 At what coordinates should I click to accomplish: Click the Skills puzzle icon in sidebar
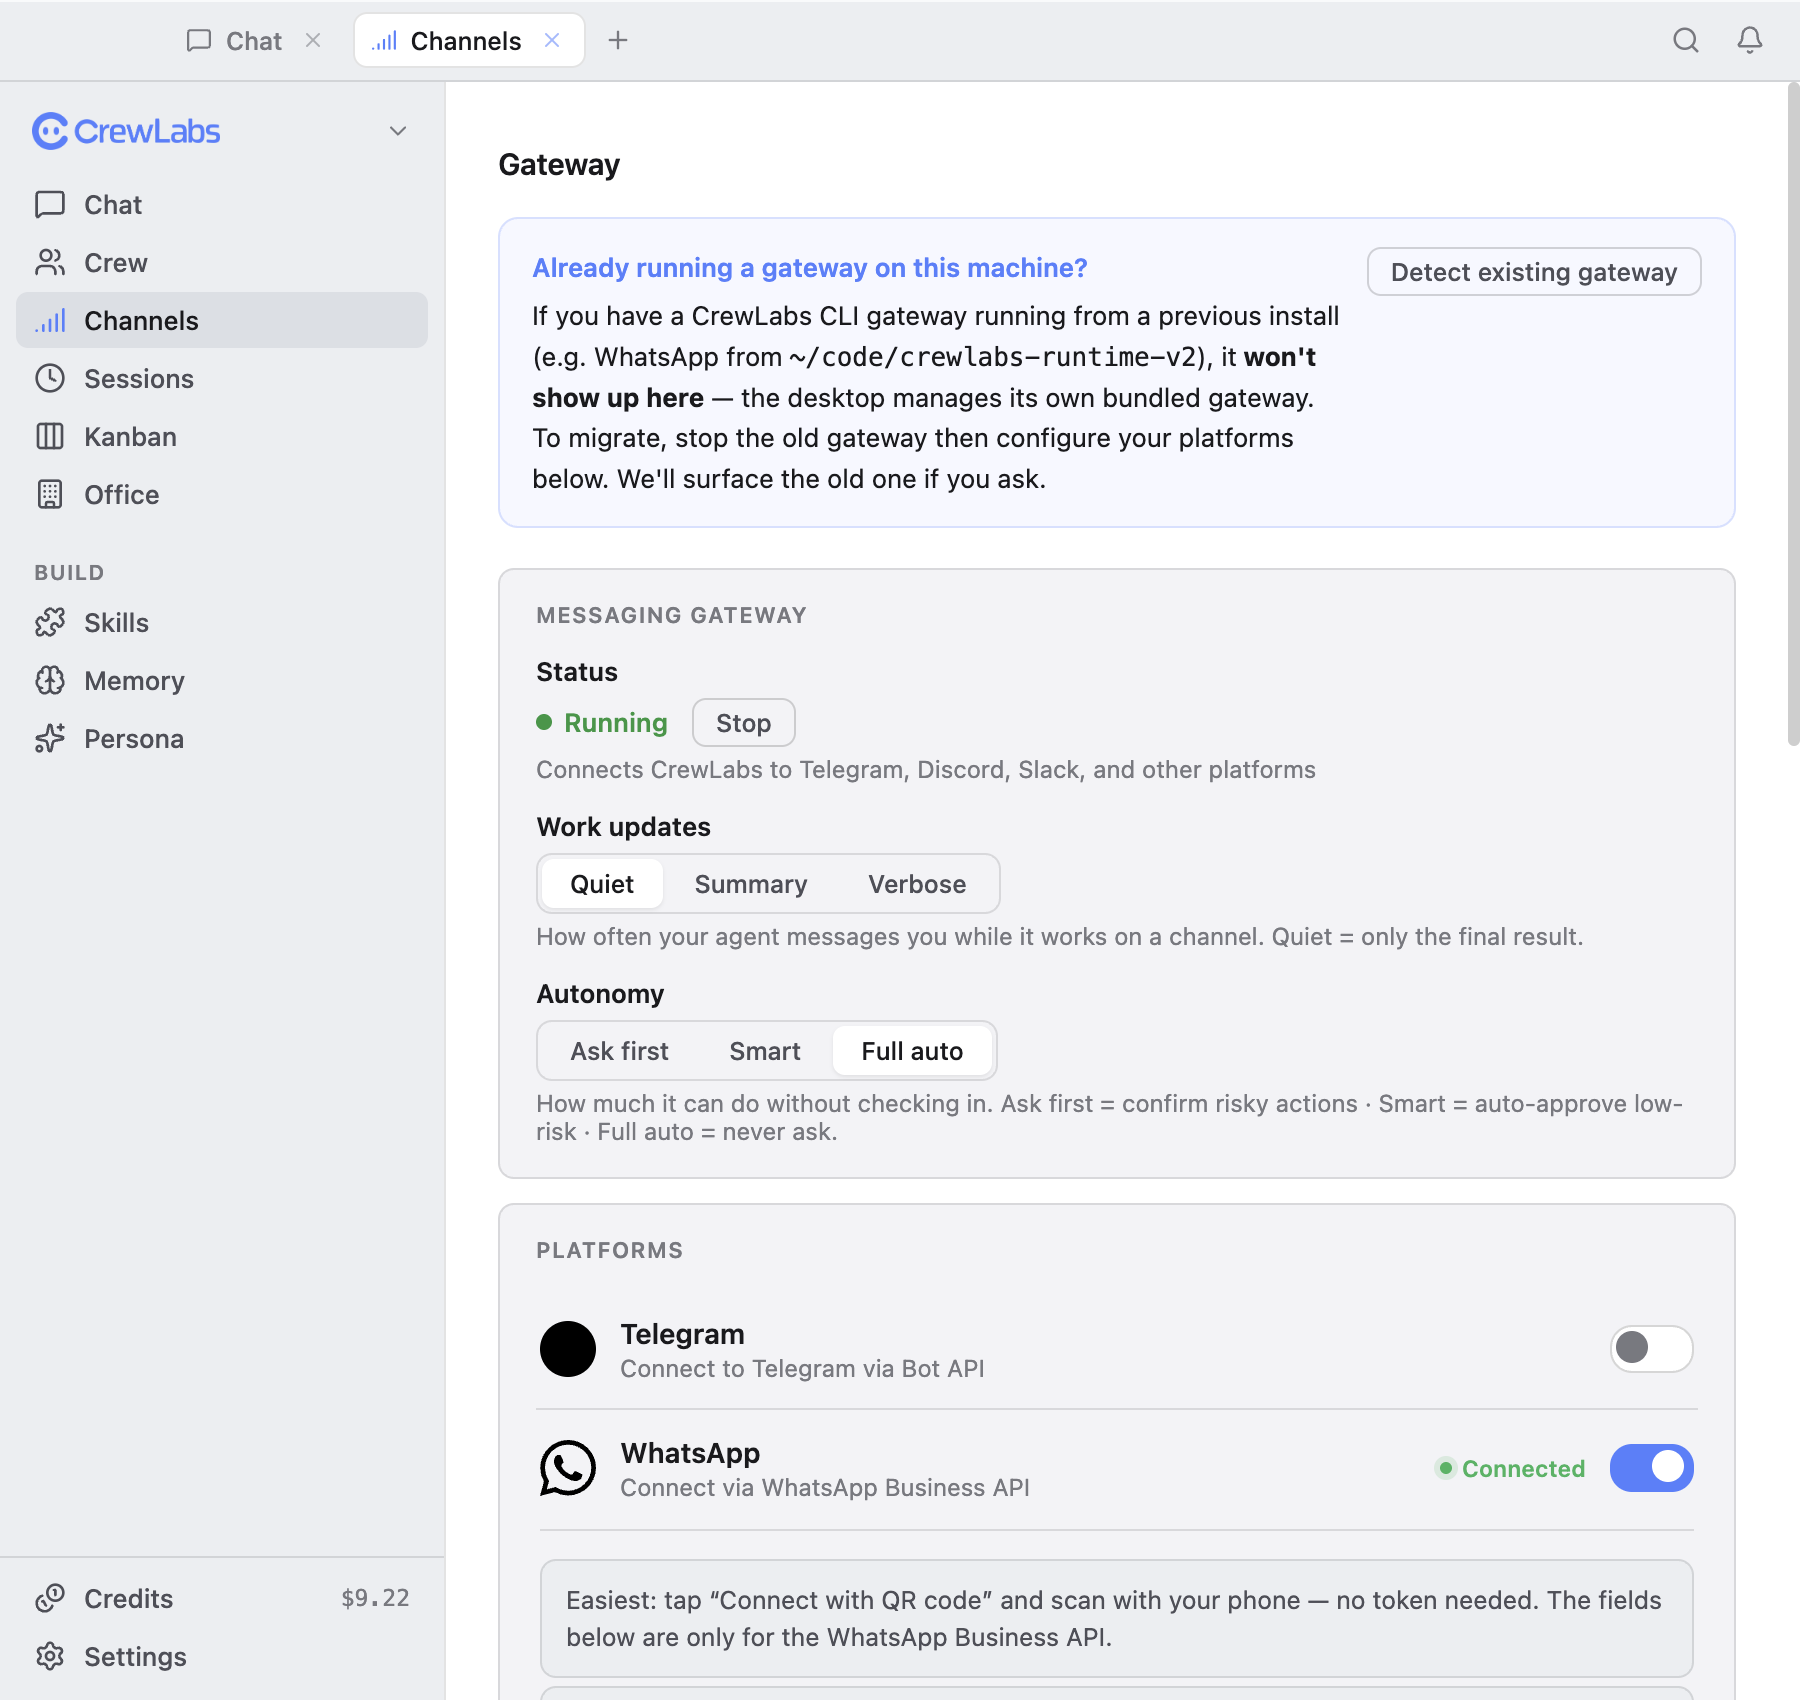pos(50,623)
